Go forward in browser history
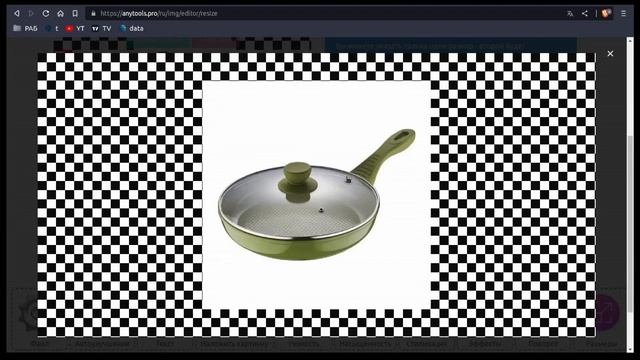640x360 pixels. coord(31,13)
